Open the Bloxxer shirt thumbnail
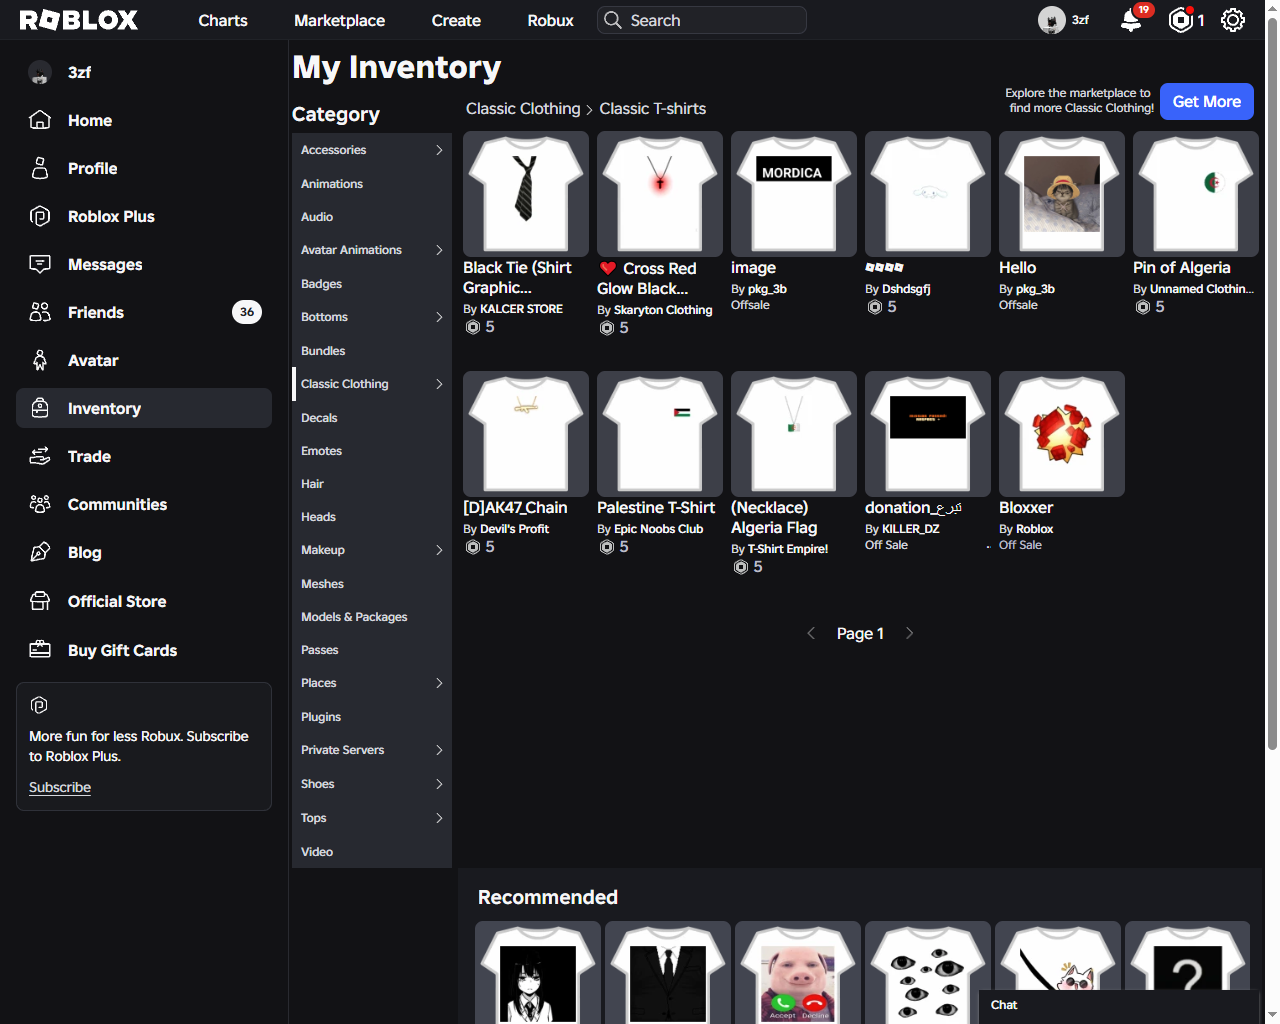1280x1024 pixels. (x=1062, y=434)
